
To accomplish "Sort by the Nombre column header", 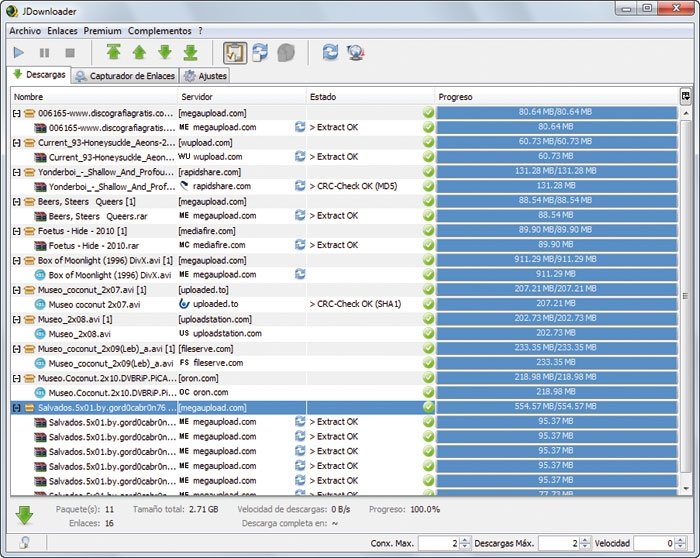I will (x=94, y=97).
